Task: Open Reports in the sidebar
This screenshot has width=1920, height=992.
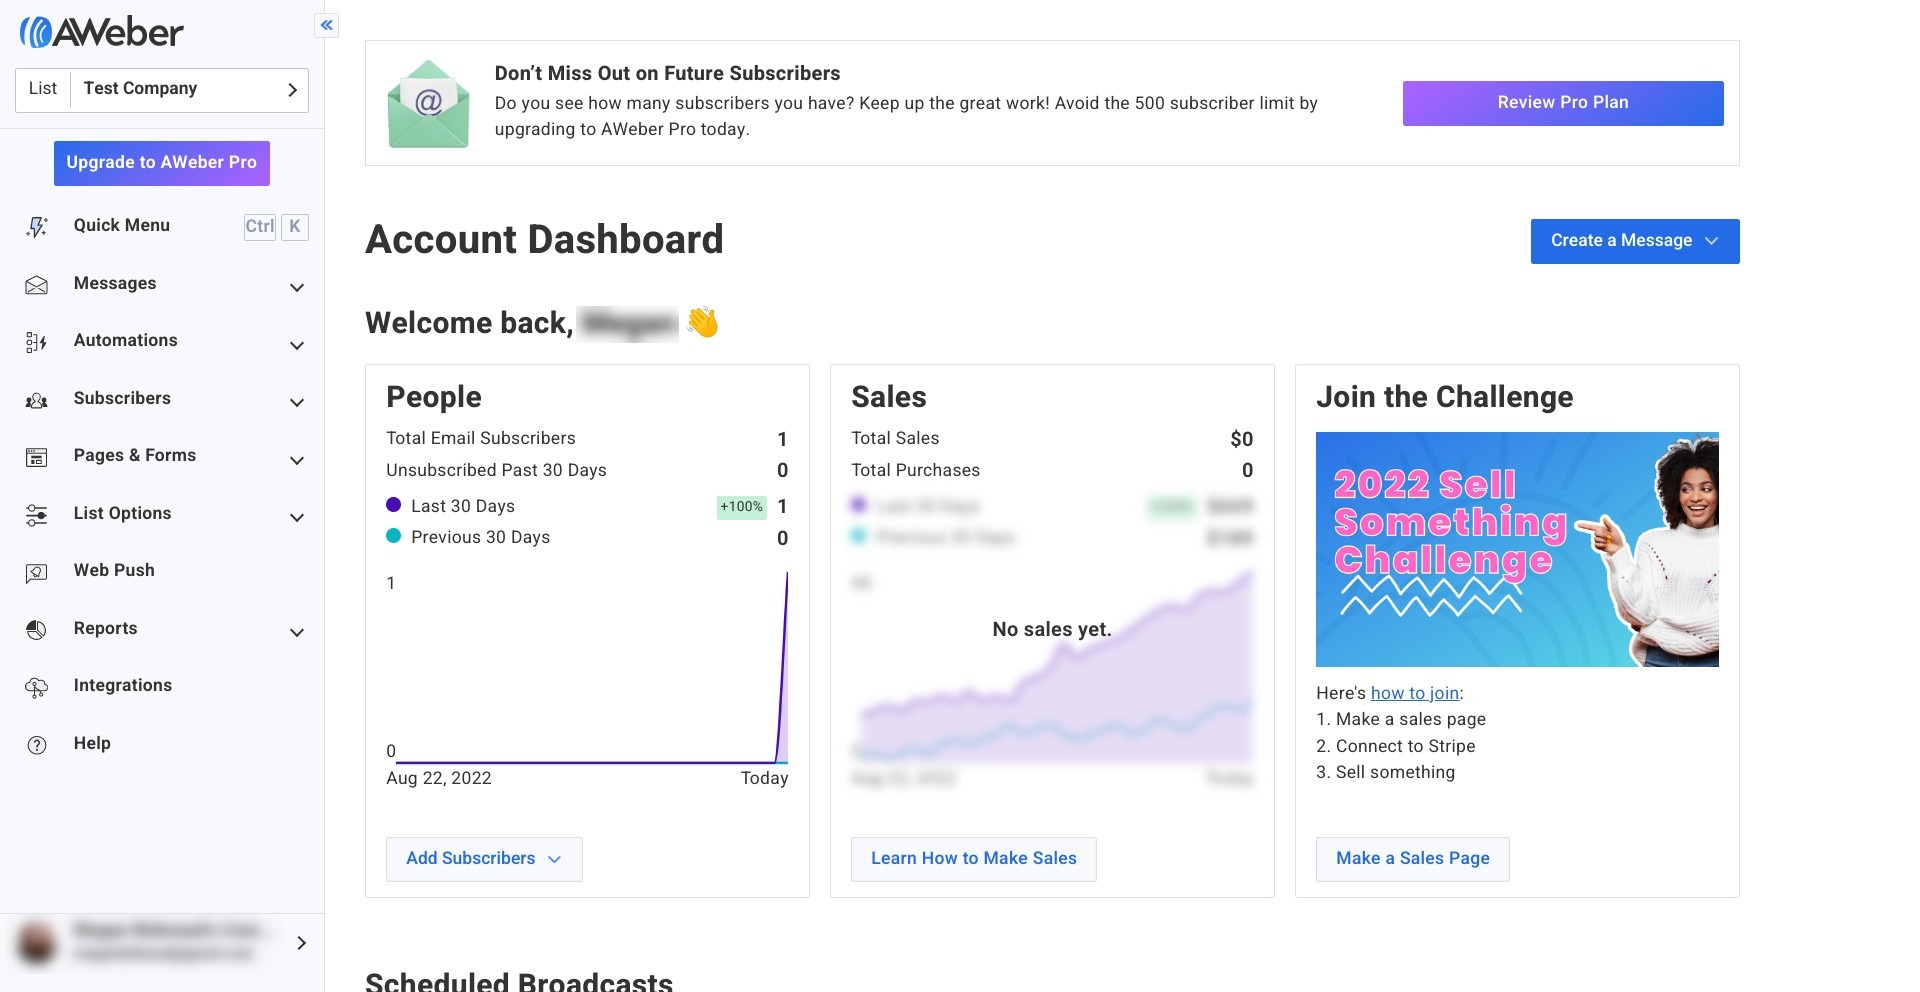Action: pos(105,628)
